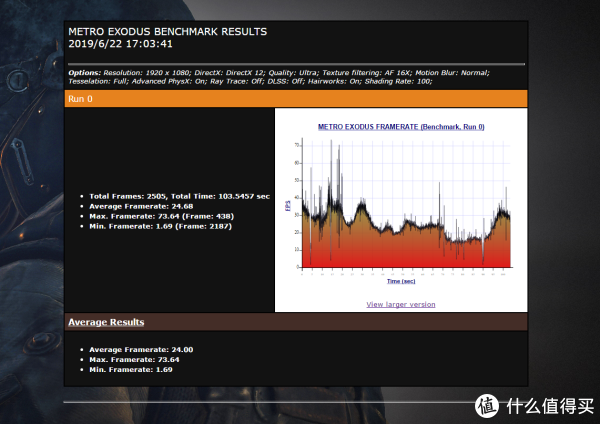Click the Tesselation: Full options line
Screen dimensions: 600x424
tap(250, 81)
